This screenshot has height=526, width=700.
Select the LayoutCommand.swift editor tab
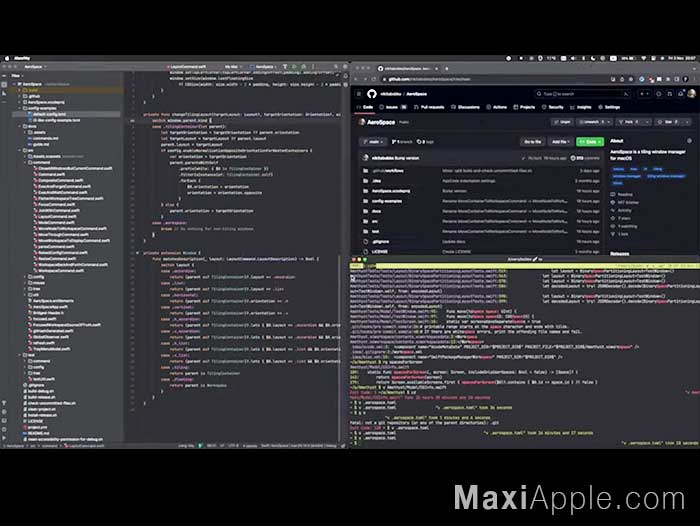tap(186, 67)
